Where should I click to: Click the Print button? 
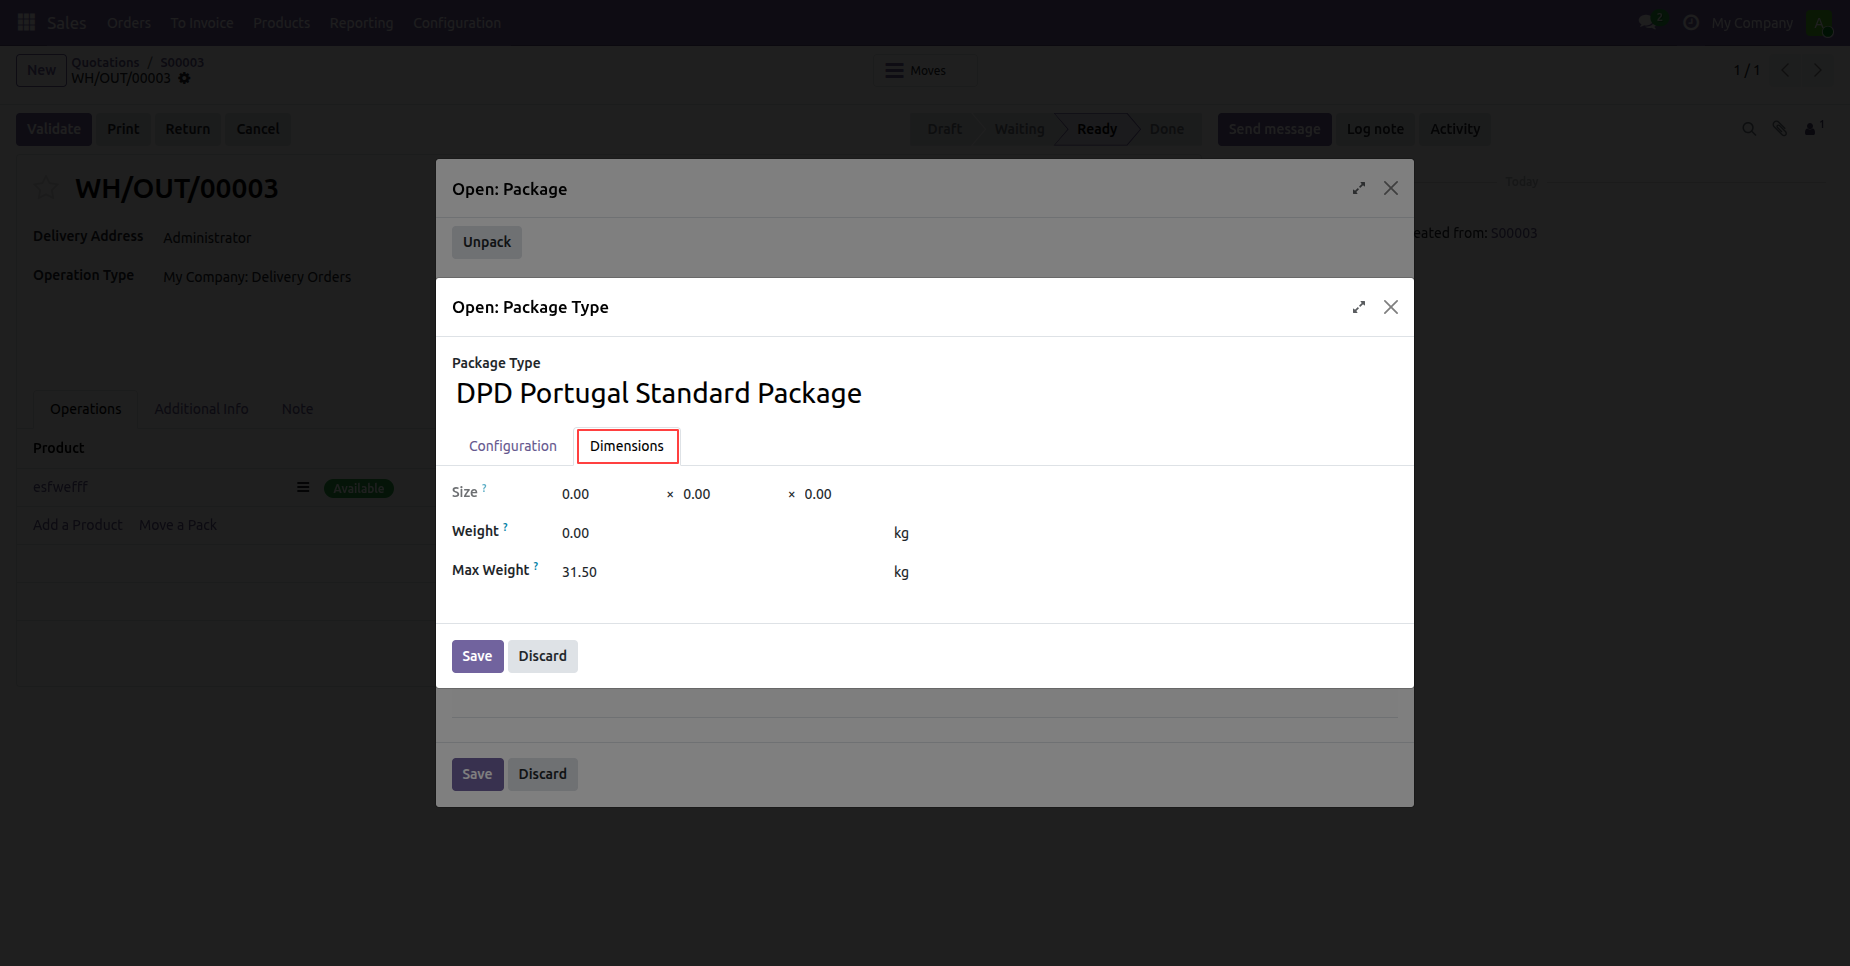(123, 129)
